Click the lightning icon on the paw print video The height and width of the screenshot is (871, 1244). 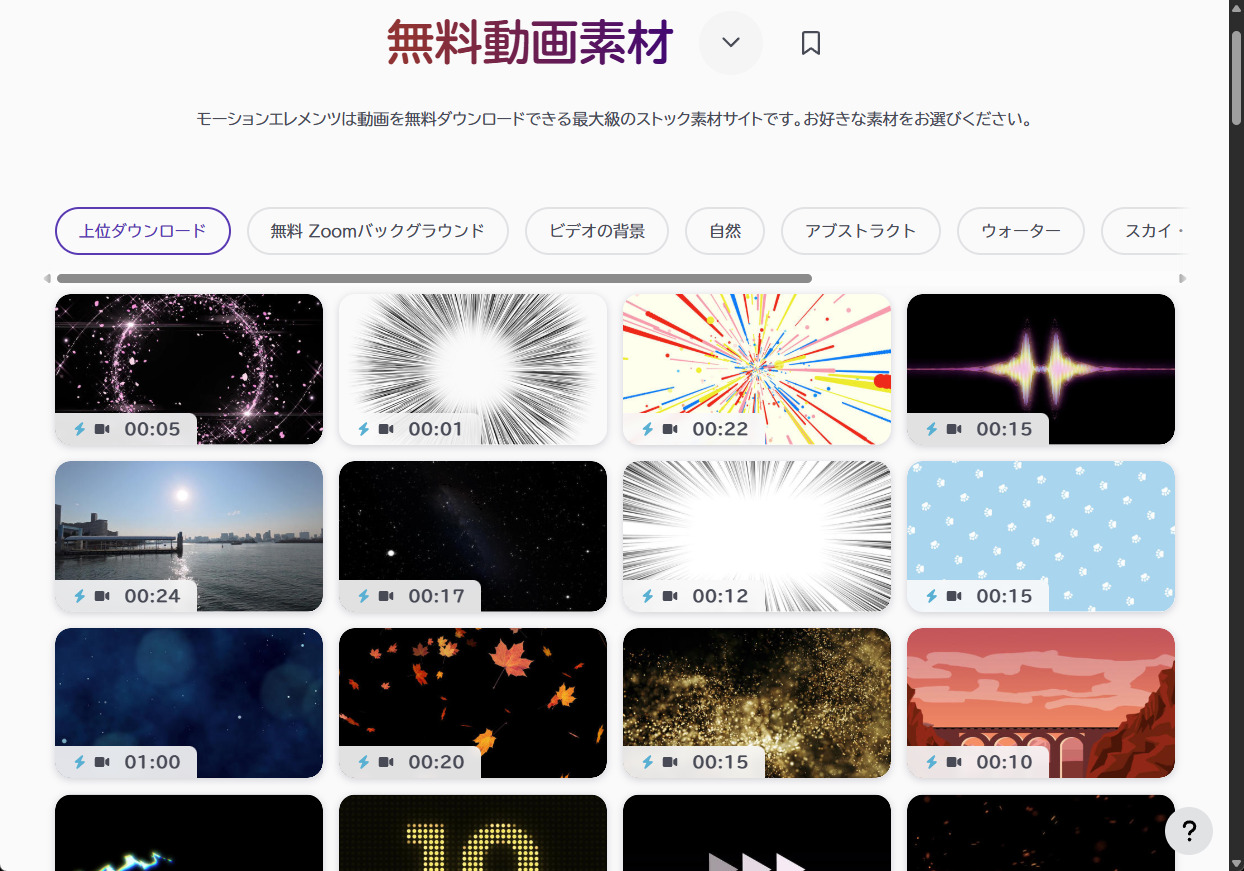(930, 596)
